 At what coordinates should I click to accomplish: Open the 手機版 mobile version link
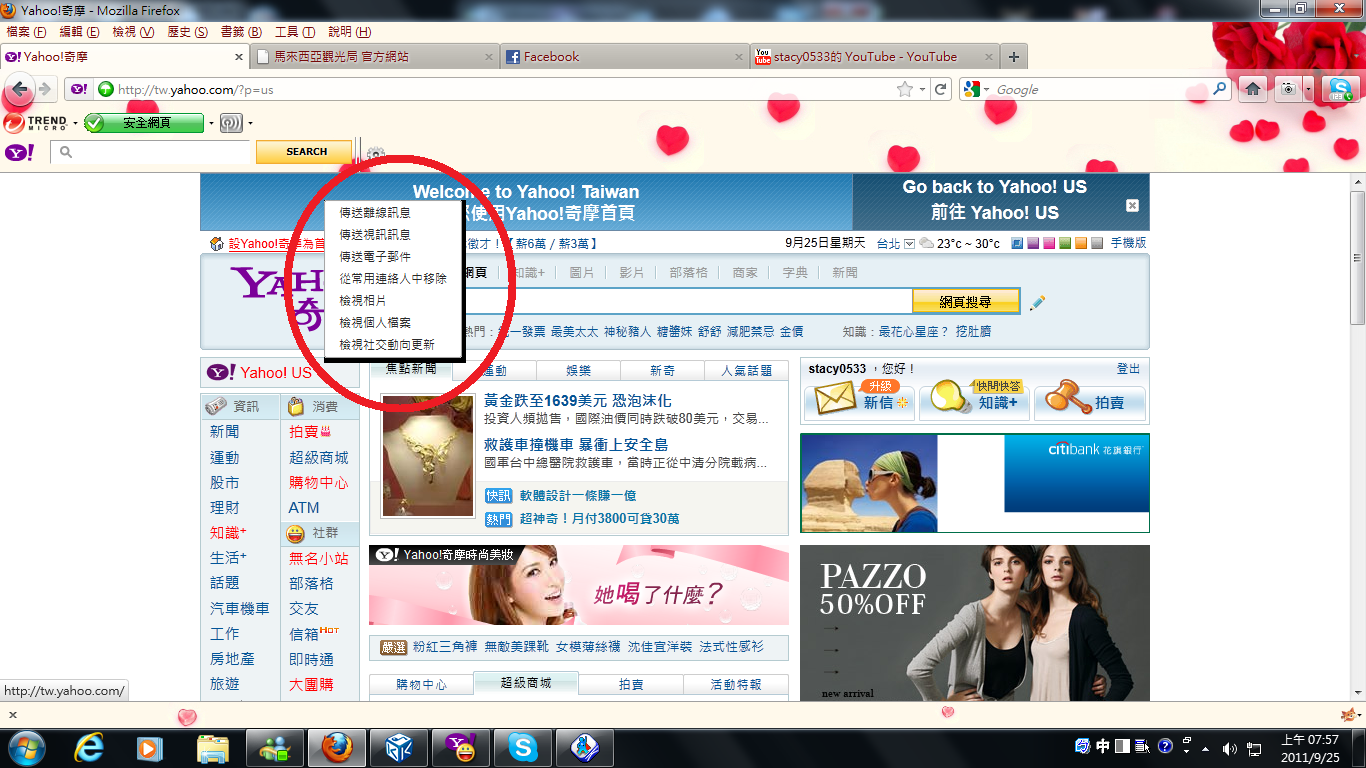[1128, 243]
